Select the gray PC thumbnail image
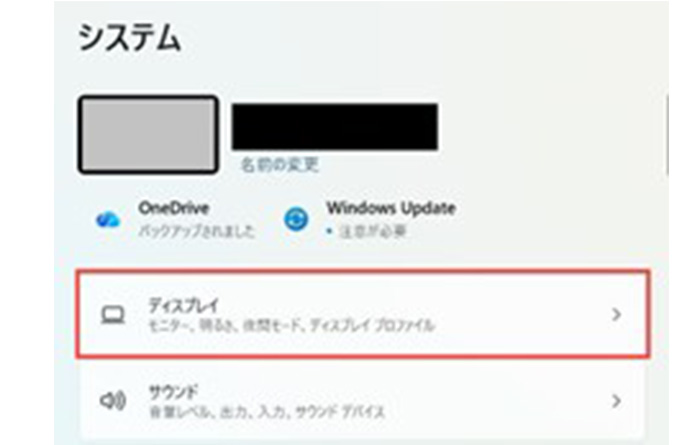The width and height of the screenshot is (700, 445). point(148,134)
